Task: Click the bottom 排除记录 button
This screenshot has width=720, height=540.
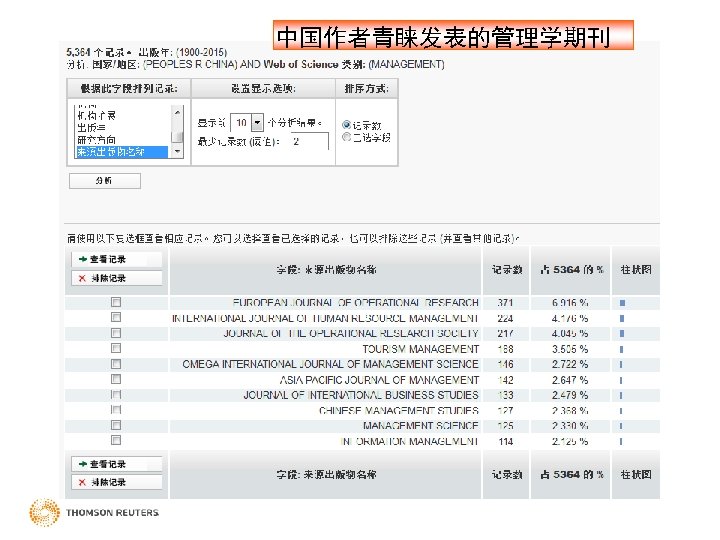Action: [x=117, y=482]
